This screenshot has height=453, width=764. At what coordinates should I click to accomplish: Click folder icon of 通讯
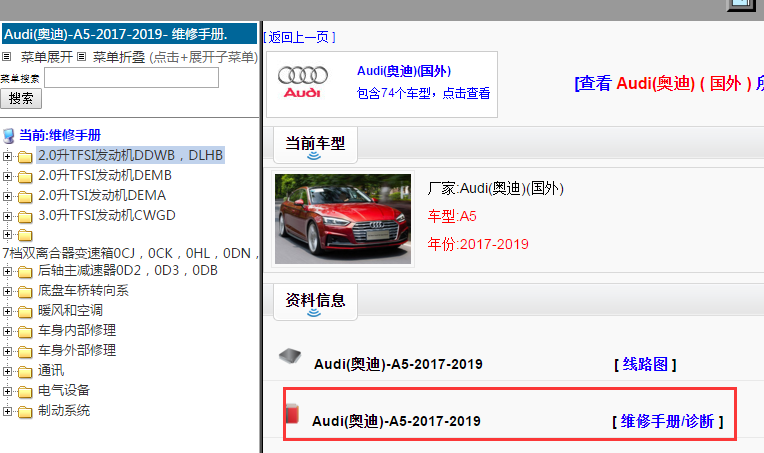(x=25, y=372)
